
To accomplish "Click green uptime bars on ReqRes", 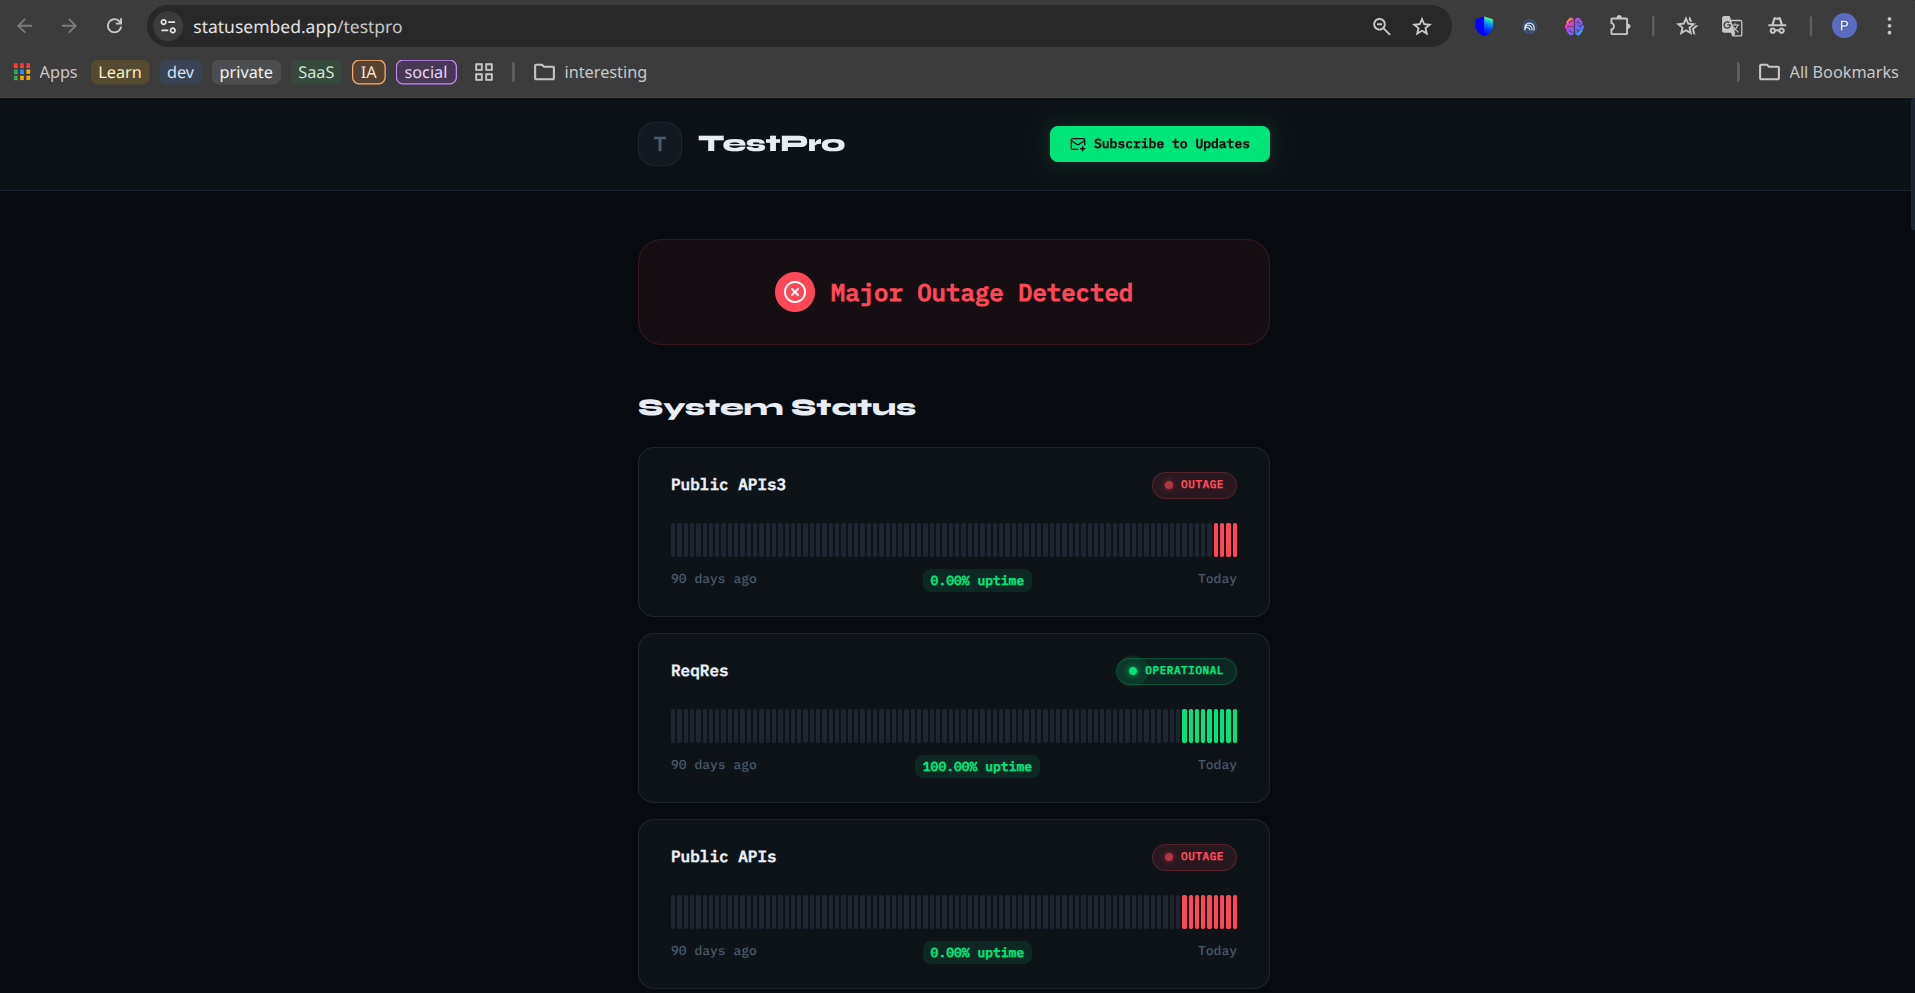I will point(1210,726).
